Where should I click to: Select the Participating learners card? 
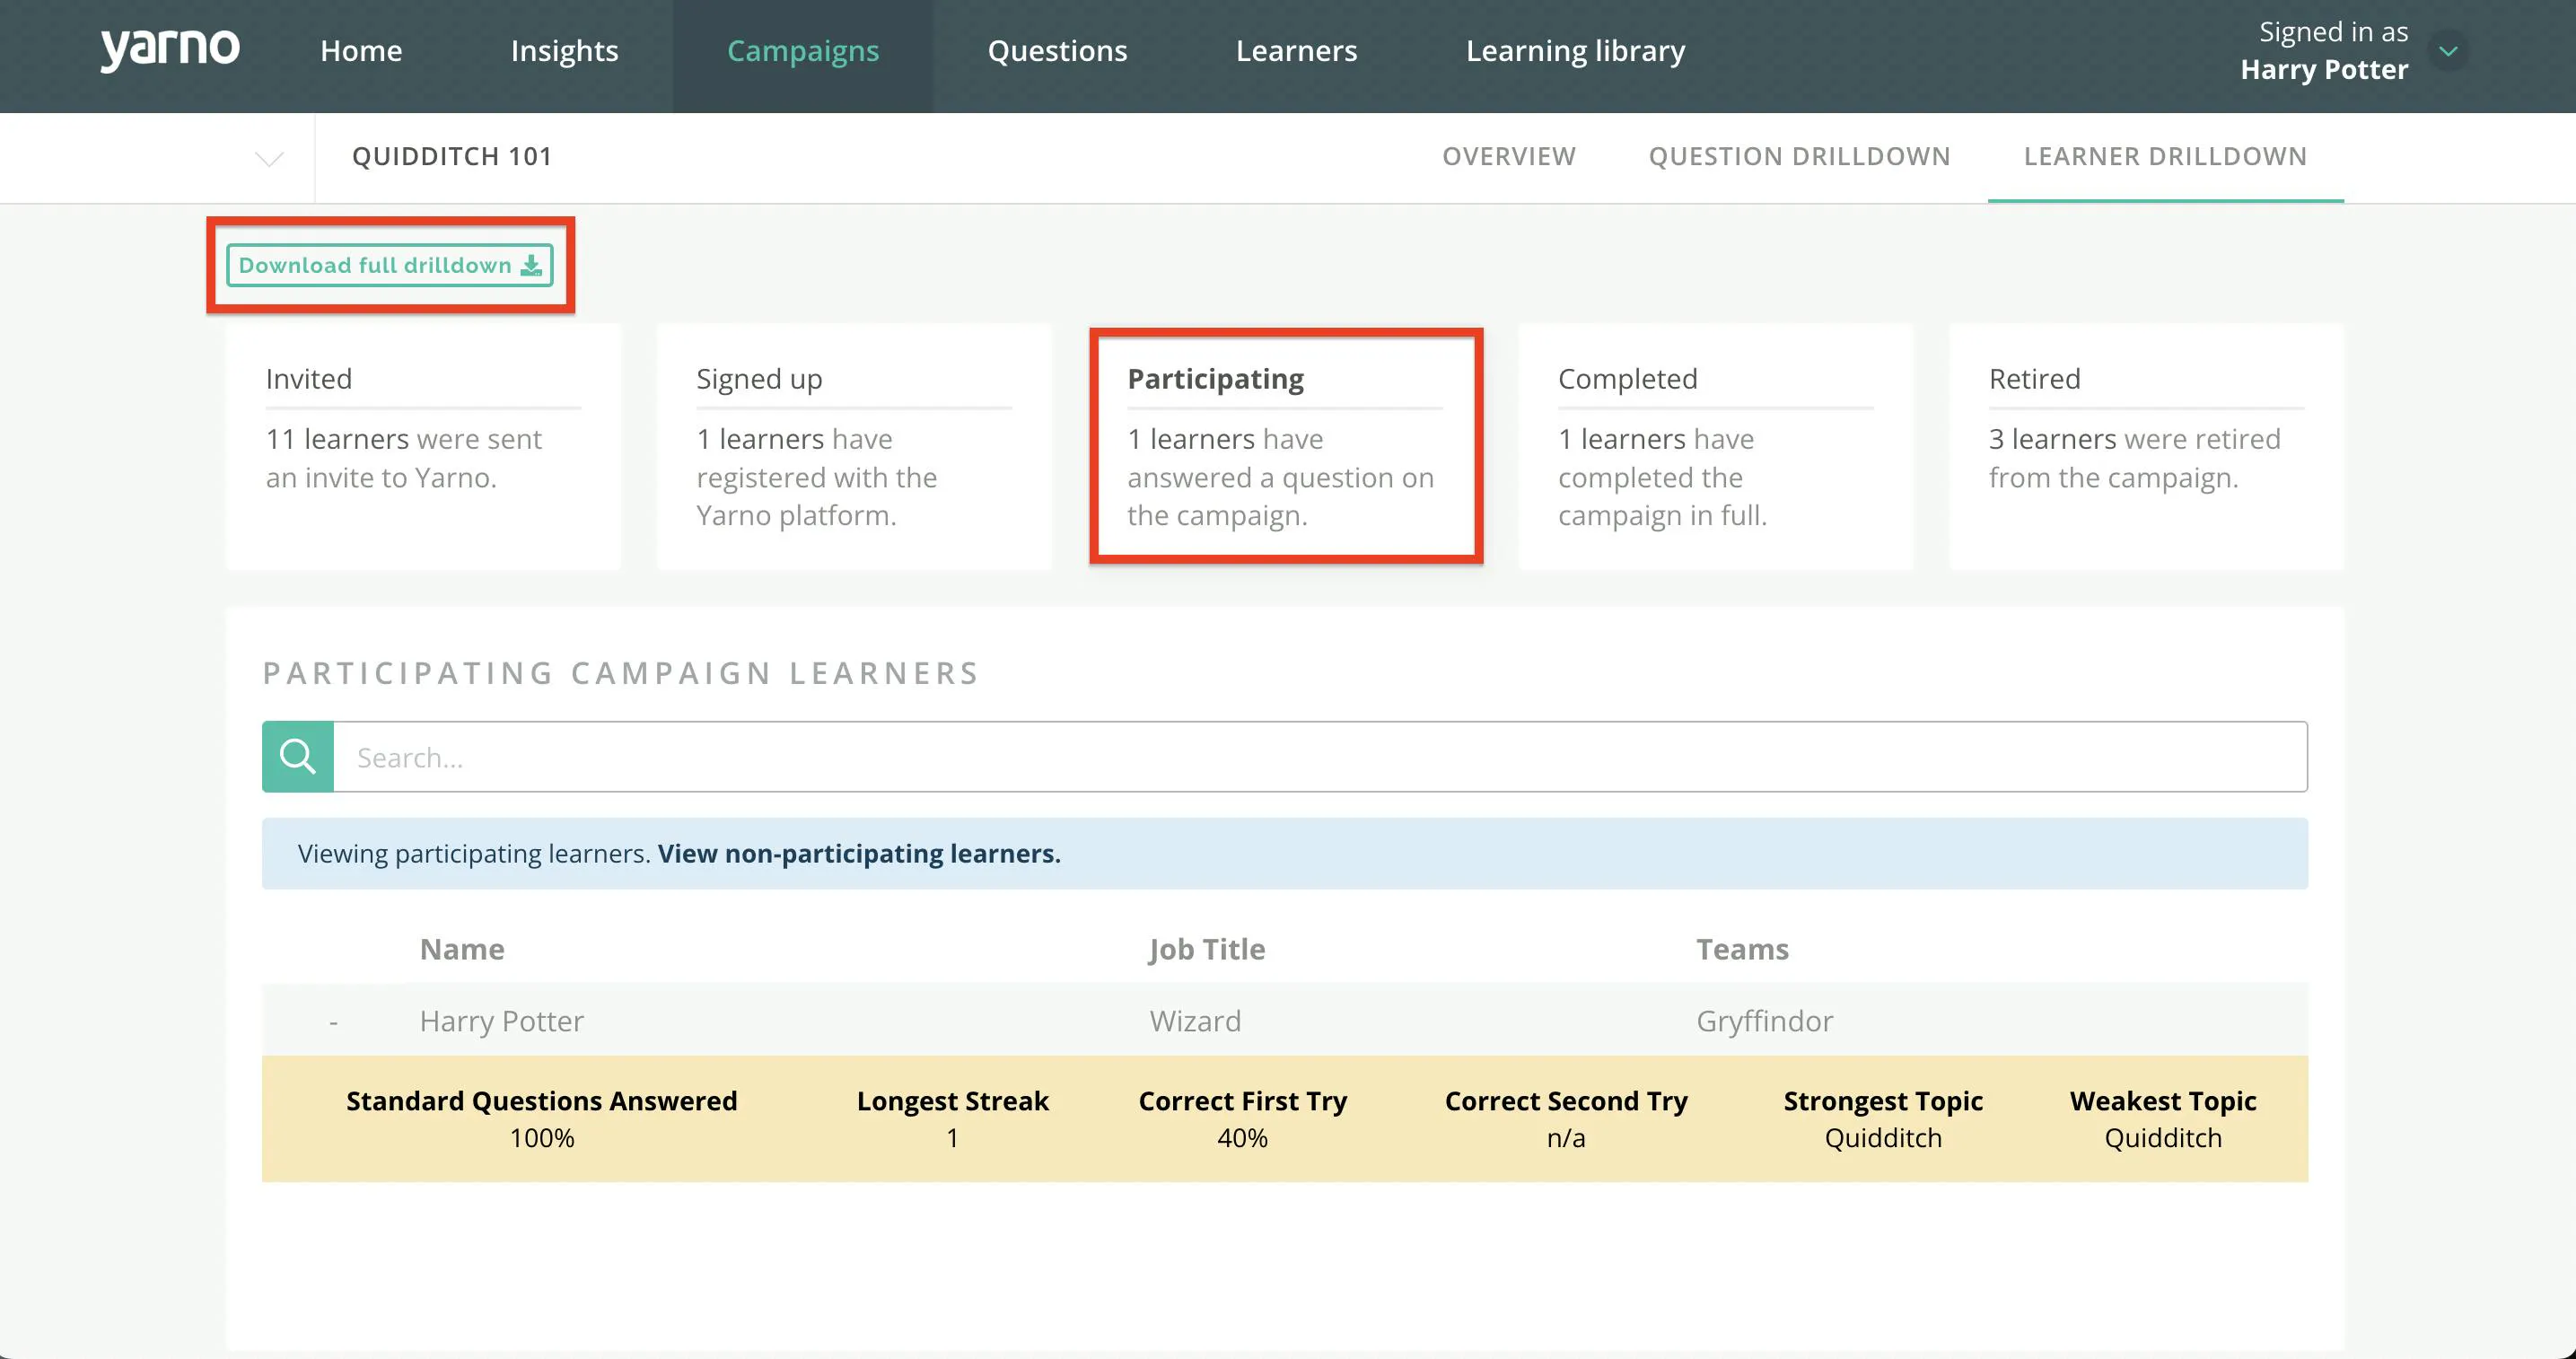[x=1286, y=446]
